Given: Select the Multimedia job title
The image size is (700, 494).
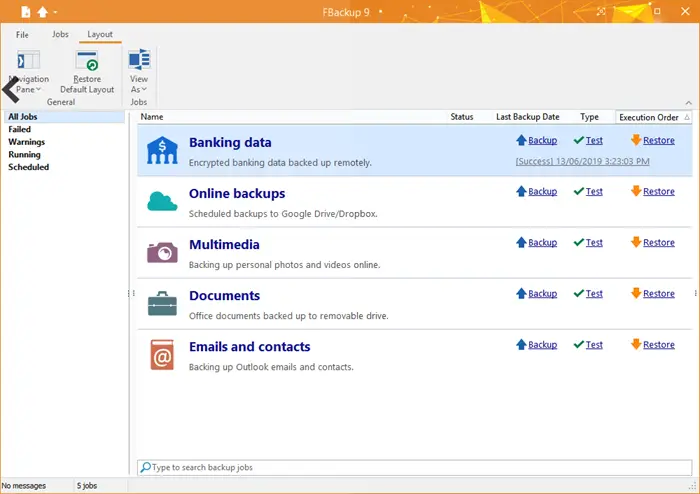Looking at the screenshot, I should [x=224, y=245].
